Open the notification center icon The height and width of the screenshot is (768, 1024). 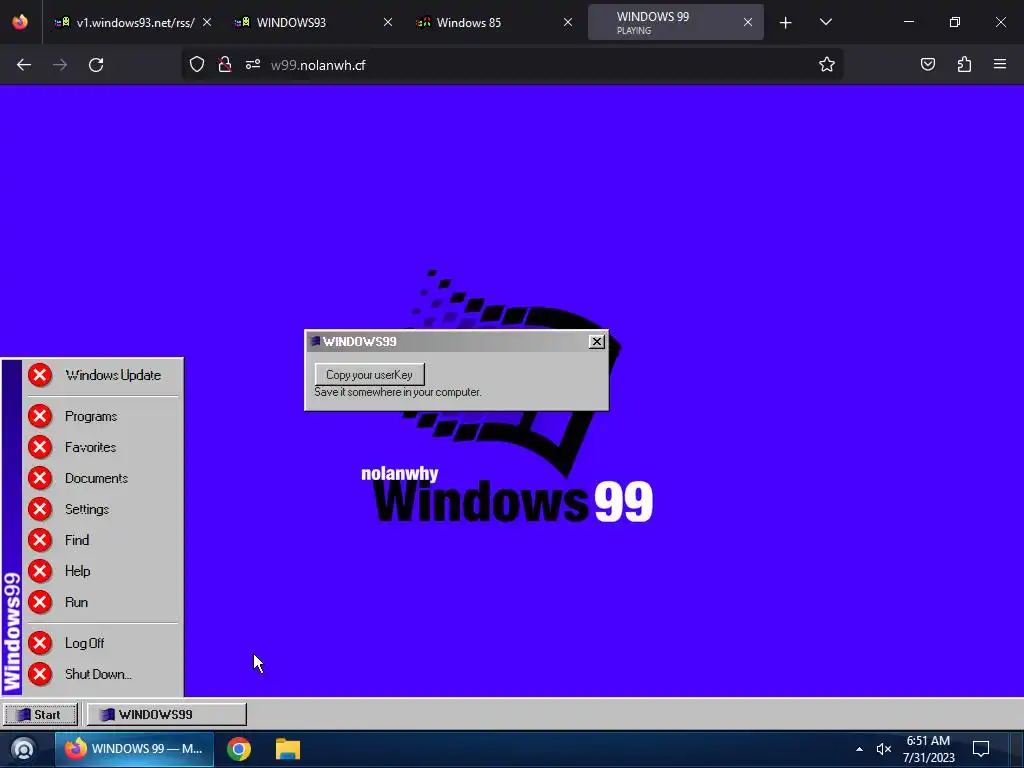click(x=980, y=749)
